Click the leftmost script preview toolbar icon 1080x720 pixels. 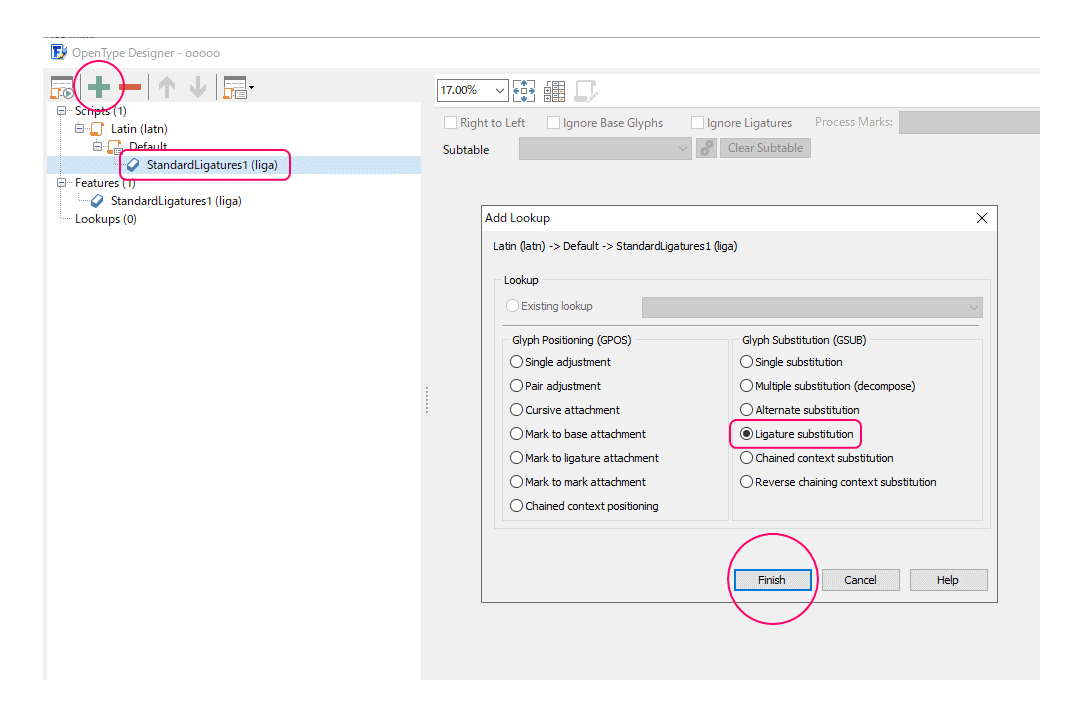[62, 88]
